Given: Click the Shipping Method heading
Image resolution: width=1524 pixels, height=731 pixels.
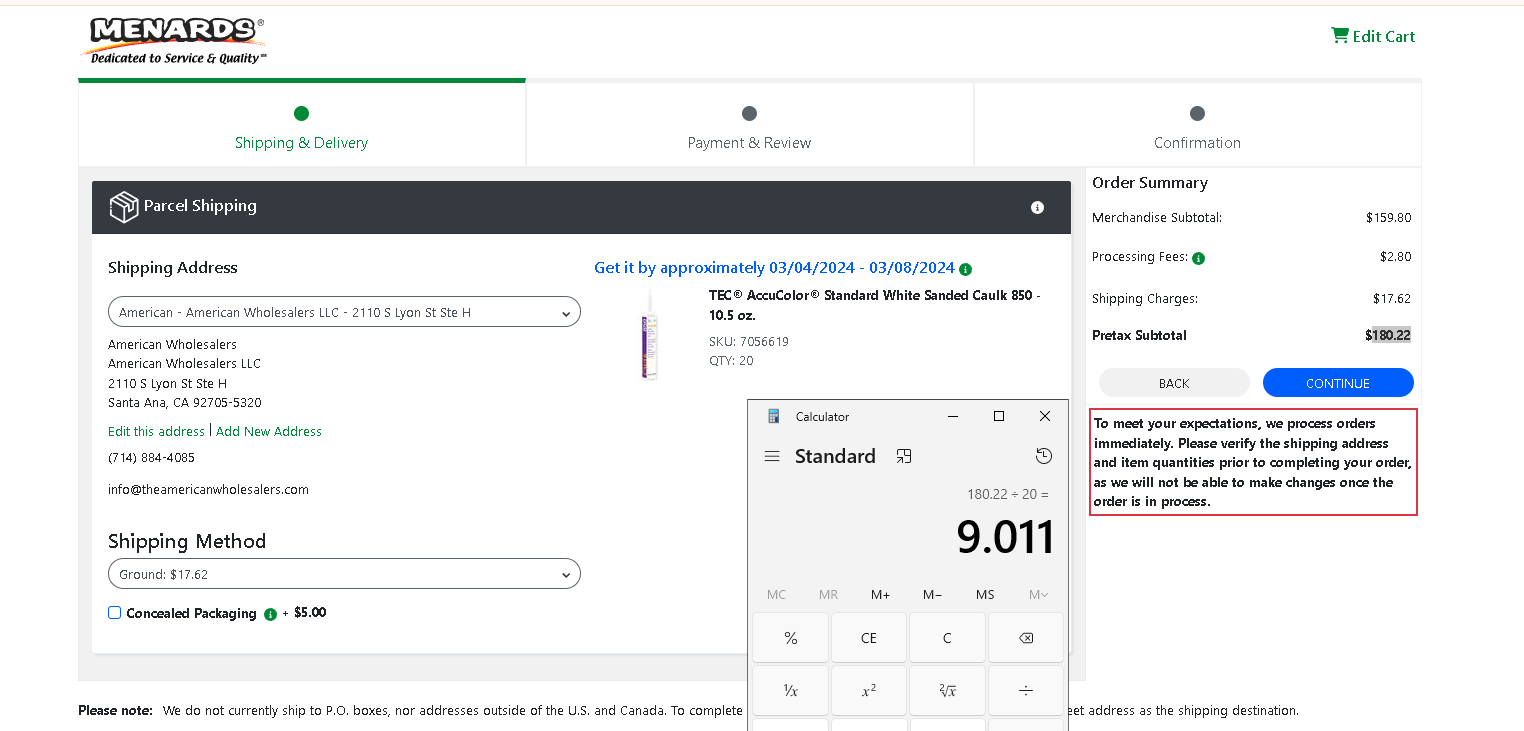Looking at the screenshot, I should pos(187,541).
